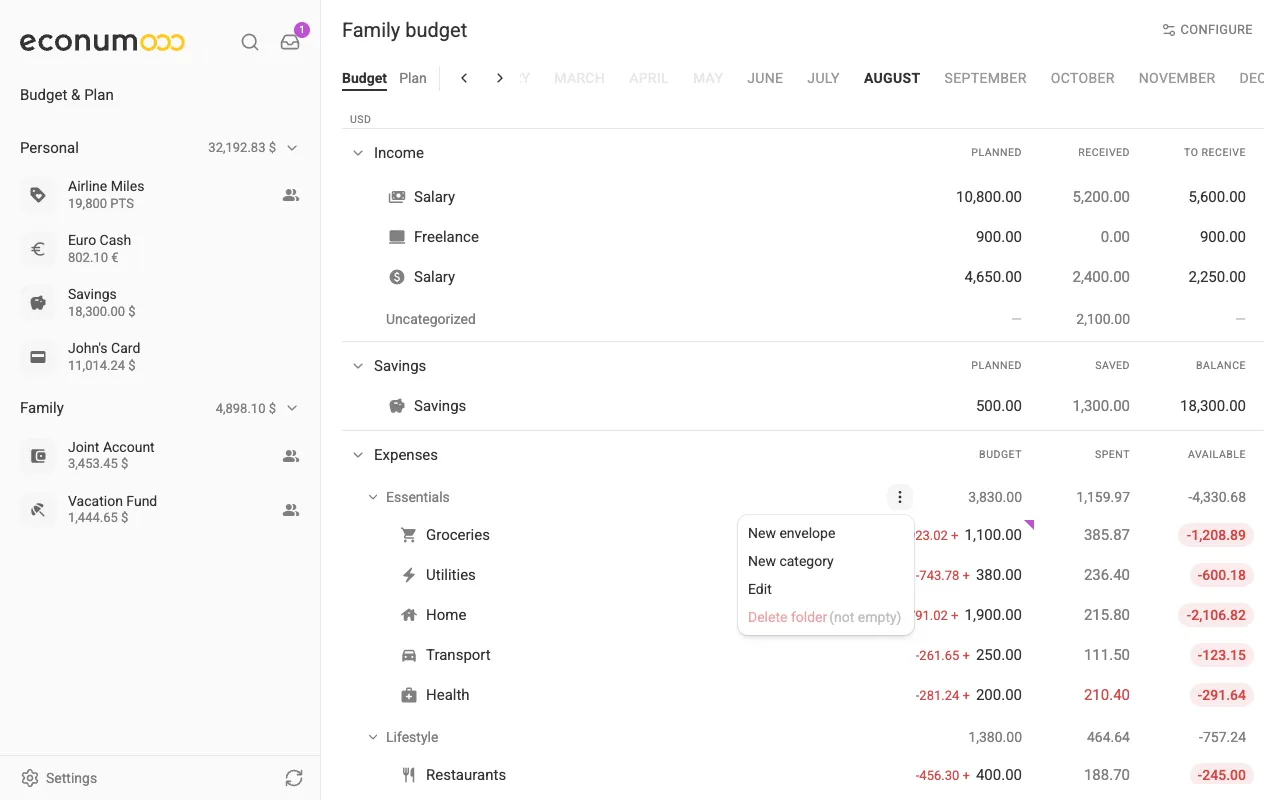Click the Euro Cash account icon
Image resolution: width=1280 pixels, height=800 pixels.
click(38, 249)
